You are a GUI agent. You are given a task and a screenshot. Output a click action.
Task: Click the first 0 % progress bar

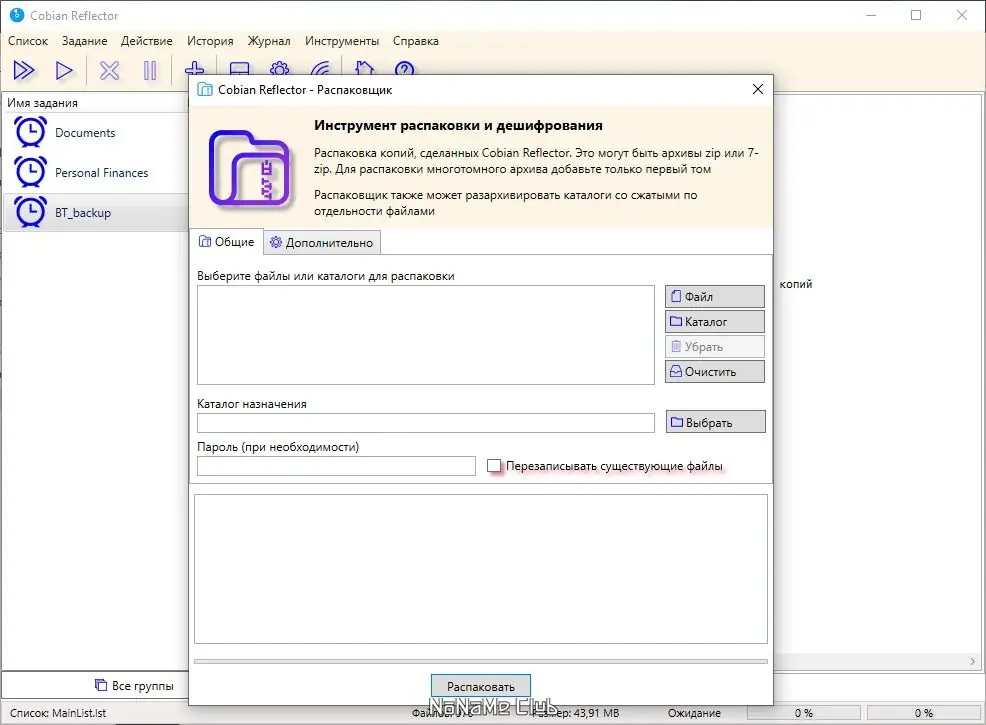pos(804,712)
